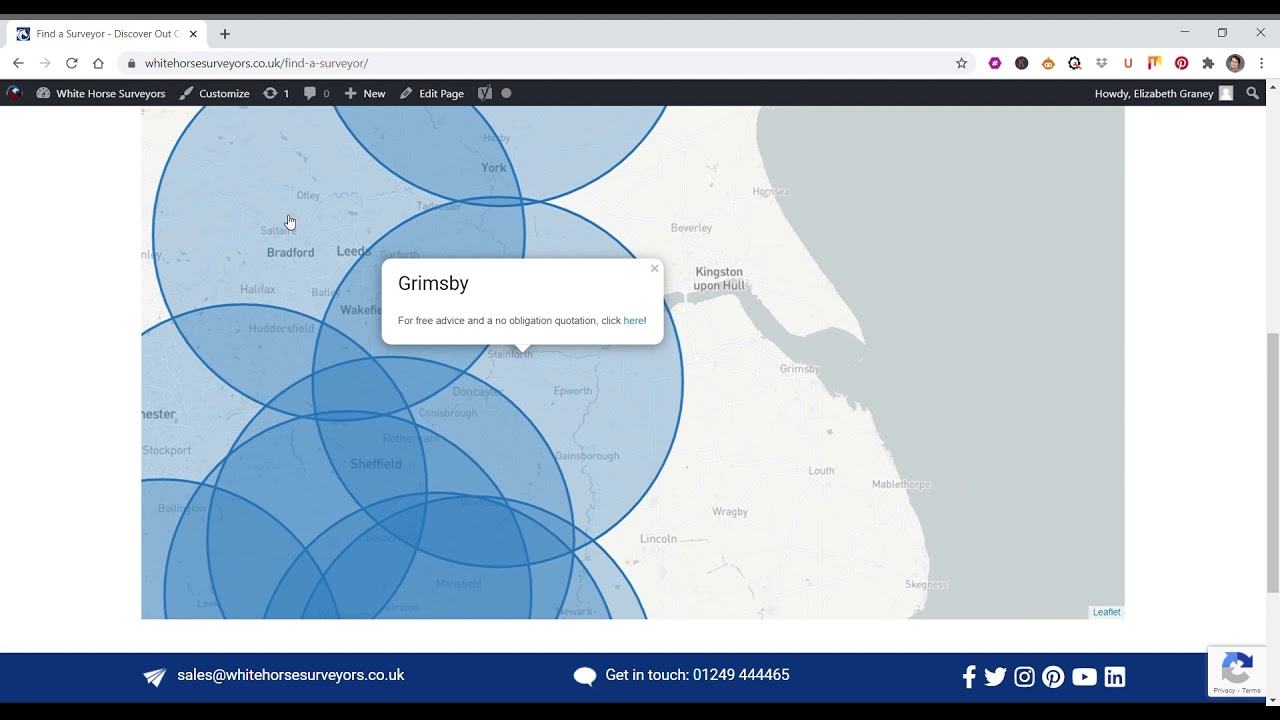The width and height of the screenshot is (1280, 720).
Task: Open the Extensions puzzle menu
Action: tap(1208, 63)
